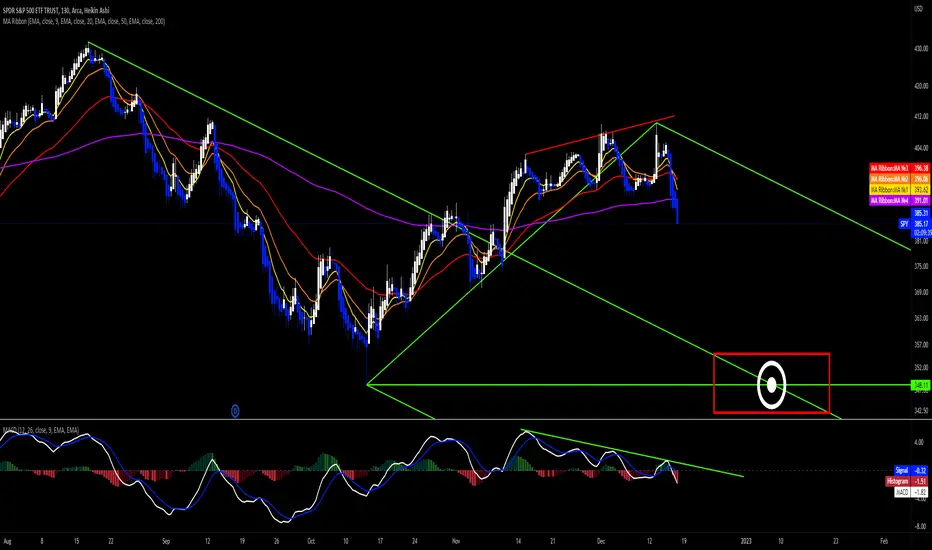932x550 pixels.
Task: Click the blue Signal value label
Action: (911, 470)
